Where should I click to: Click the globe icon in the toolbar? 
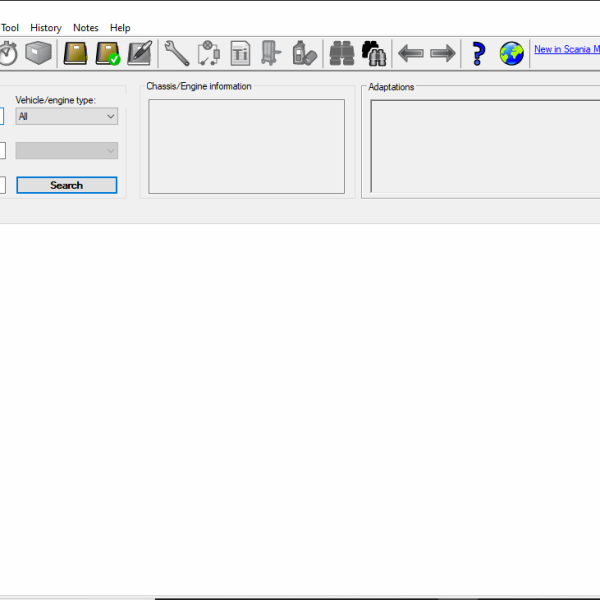(512, 53)
